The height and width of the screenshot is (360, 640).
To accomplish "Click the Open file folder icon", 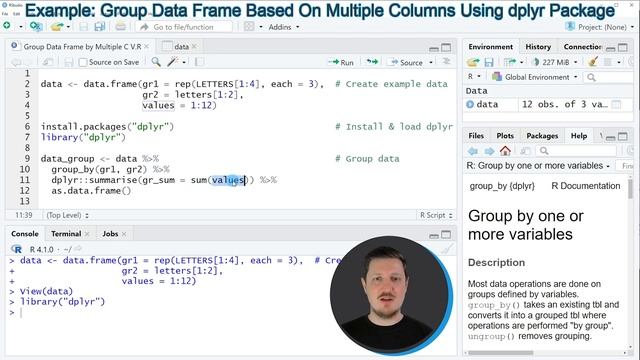I will 57,27.
